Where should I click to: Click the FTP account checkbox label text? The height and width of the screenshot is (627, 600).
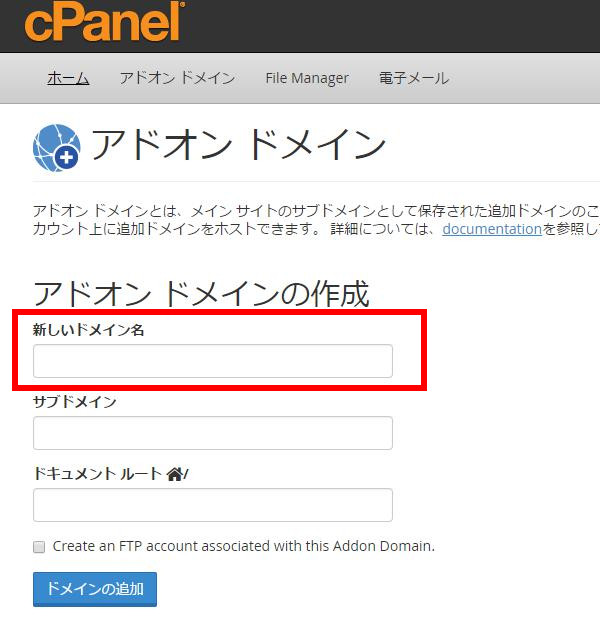click(243, 546)
